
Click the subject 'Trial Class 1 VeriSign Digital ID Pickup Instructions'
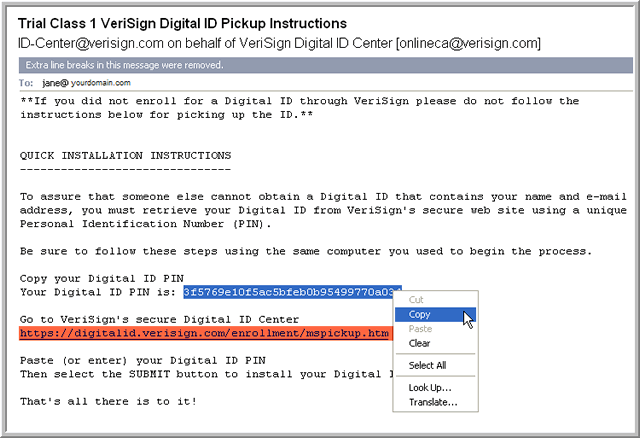pyautogui.click(x=182, y=23)
